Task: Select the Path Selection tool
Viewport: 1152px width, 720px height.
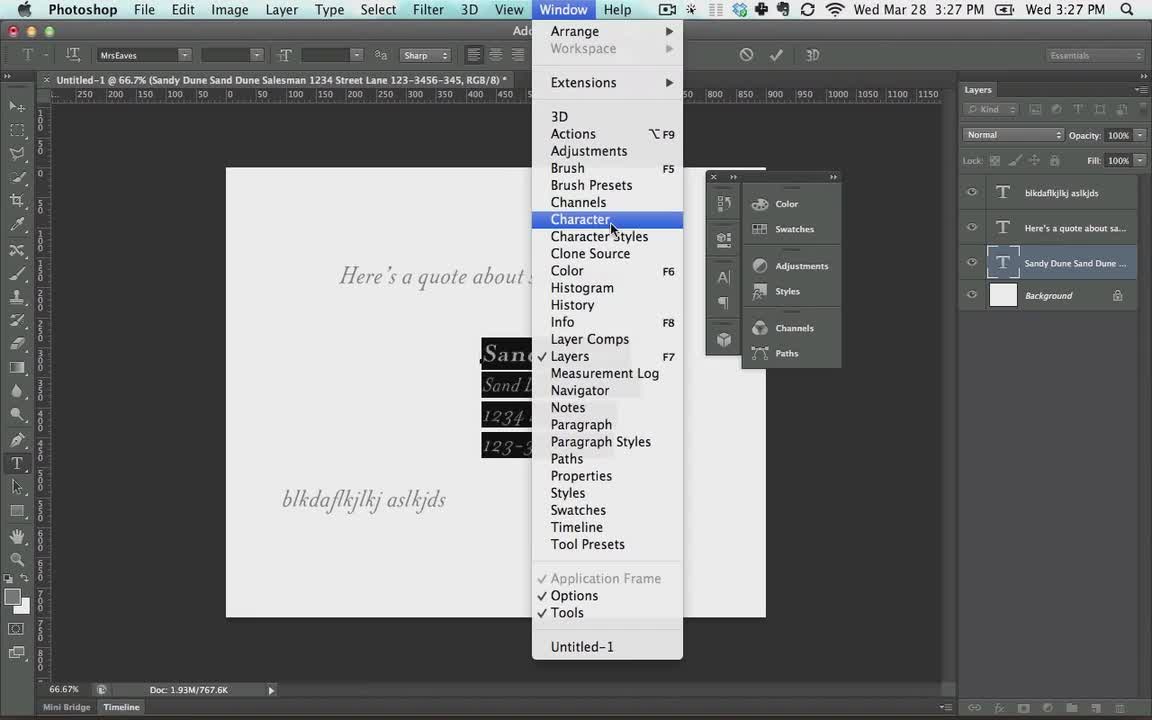Action: point(17,486)
